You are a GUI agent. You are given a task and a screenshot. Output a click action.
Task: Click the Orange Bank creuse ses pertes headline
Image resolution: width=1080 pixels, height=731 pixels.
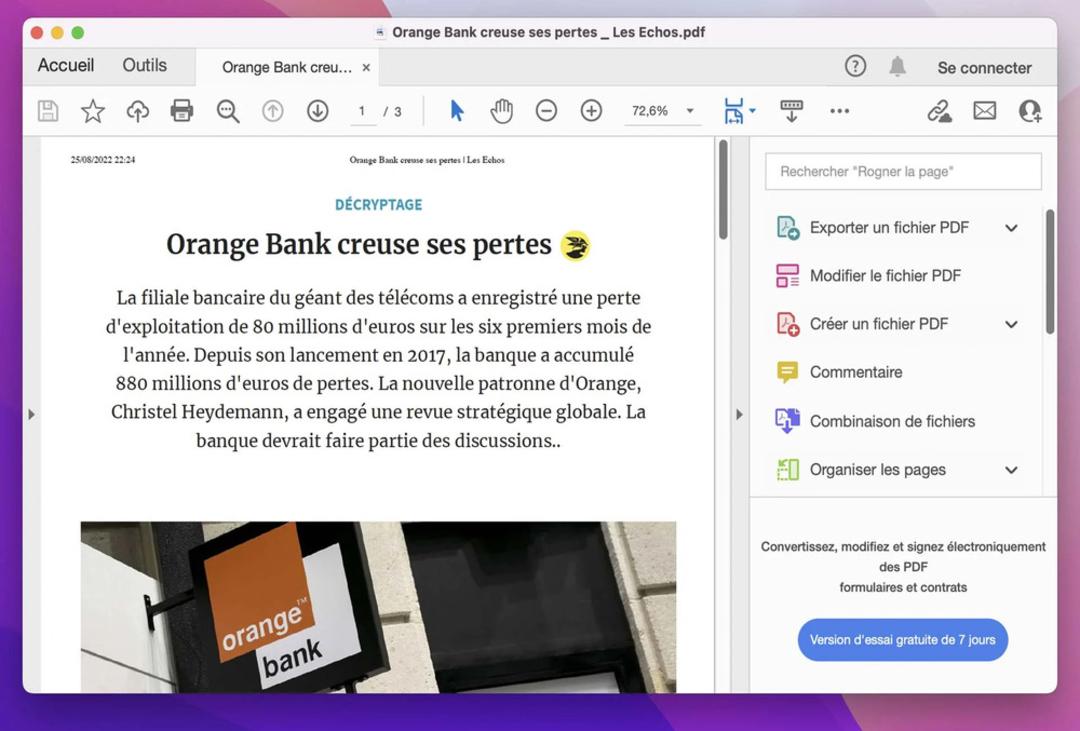click(359, 244)
